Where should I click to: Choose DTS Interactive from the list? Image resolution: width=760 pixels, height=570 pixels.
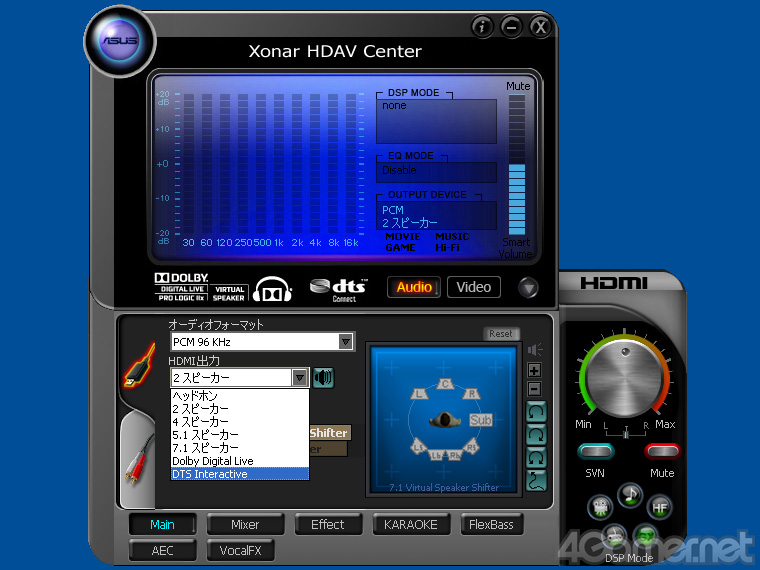pos(240,474)
